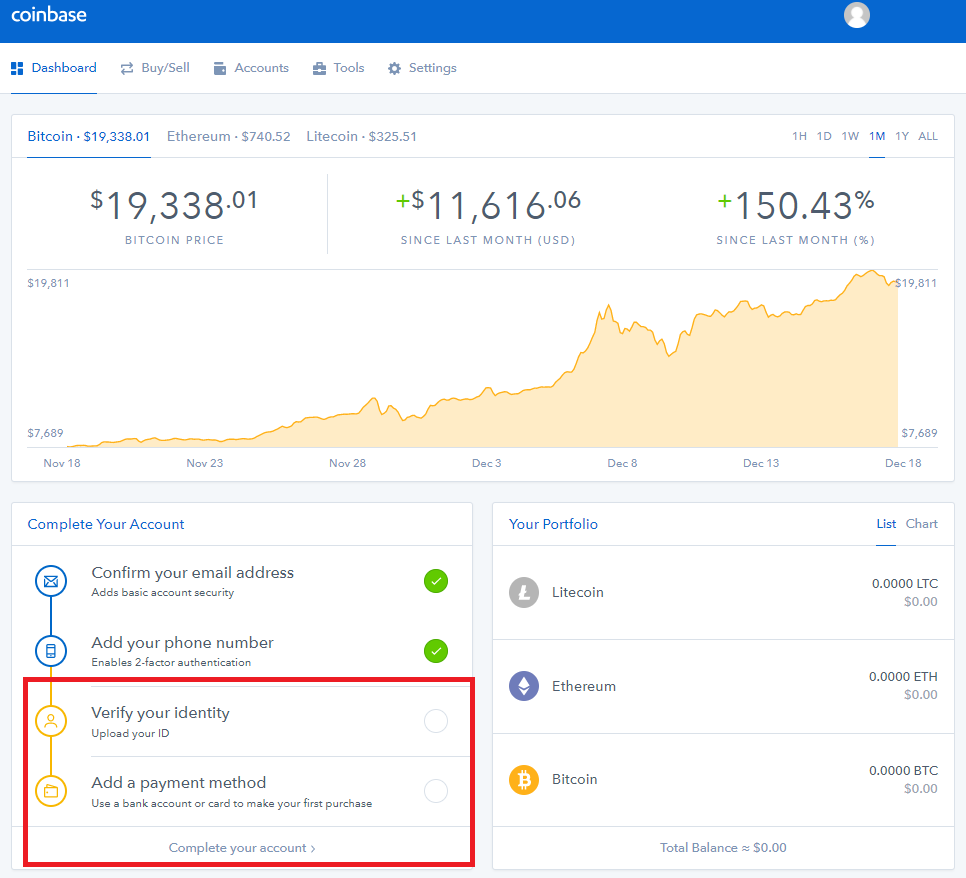Viewport: 966px width, 878px height.
Task: Click the user profile avatar icon
Action: click(856, 15)
